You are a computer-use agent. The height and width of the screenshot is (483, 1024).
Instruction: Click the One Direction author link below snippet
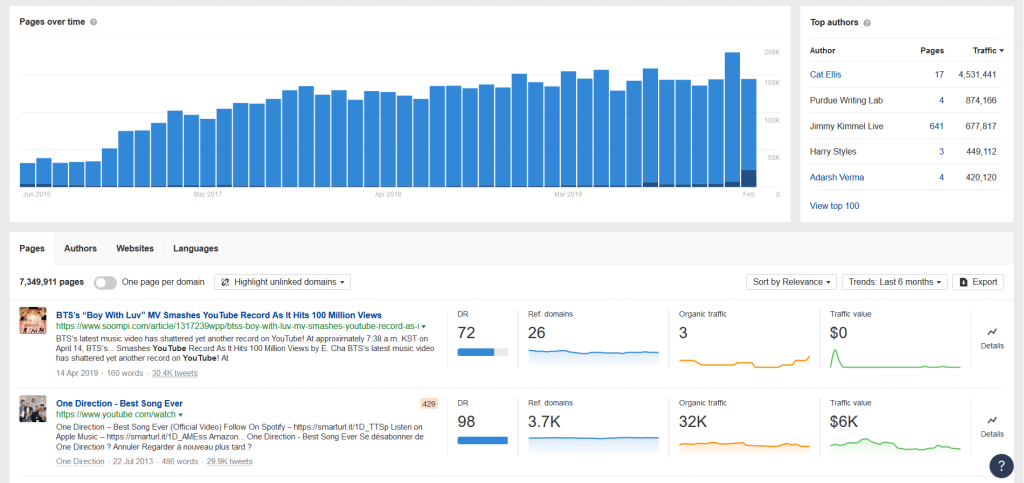(x=80, y=461)
